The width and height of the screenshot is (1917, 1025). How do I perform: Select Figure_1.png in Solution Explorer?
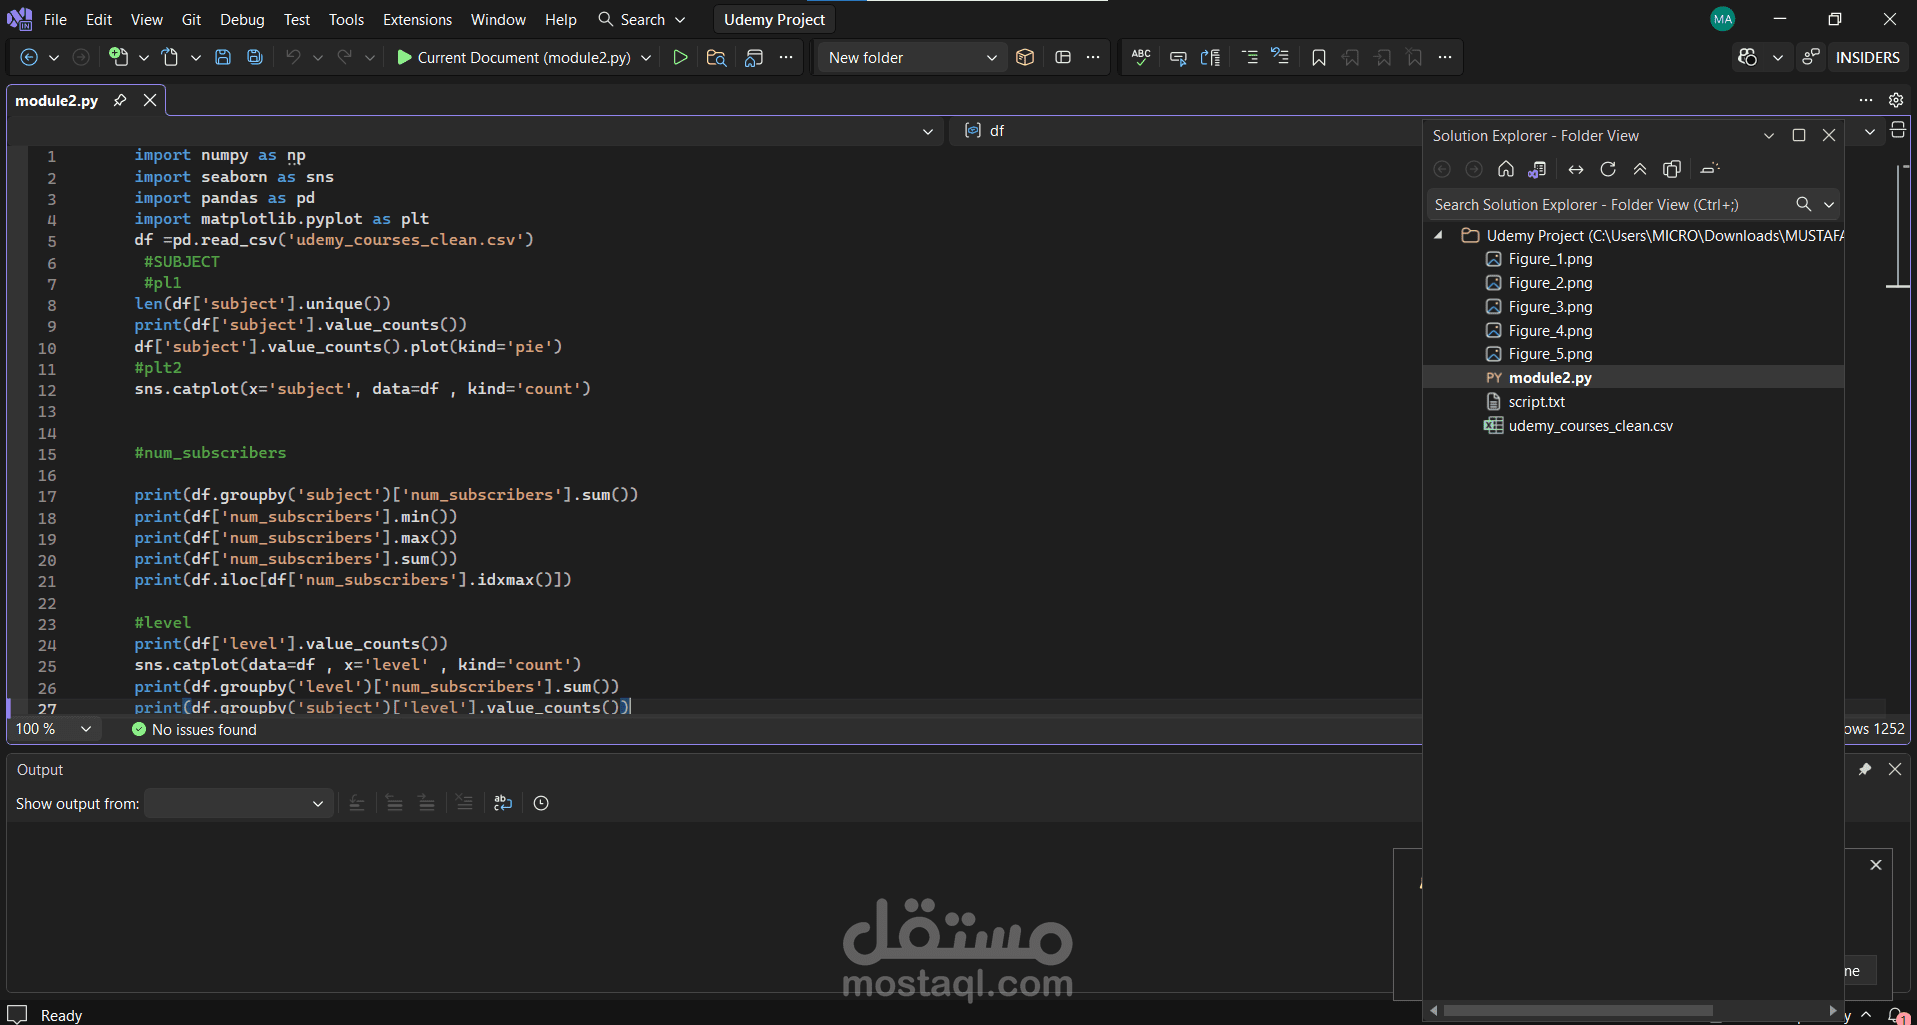pyautogui.click(x=1550, y=259)
